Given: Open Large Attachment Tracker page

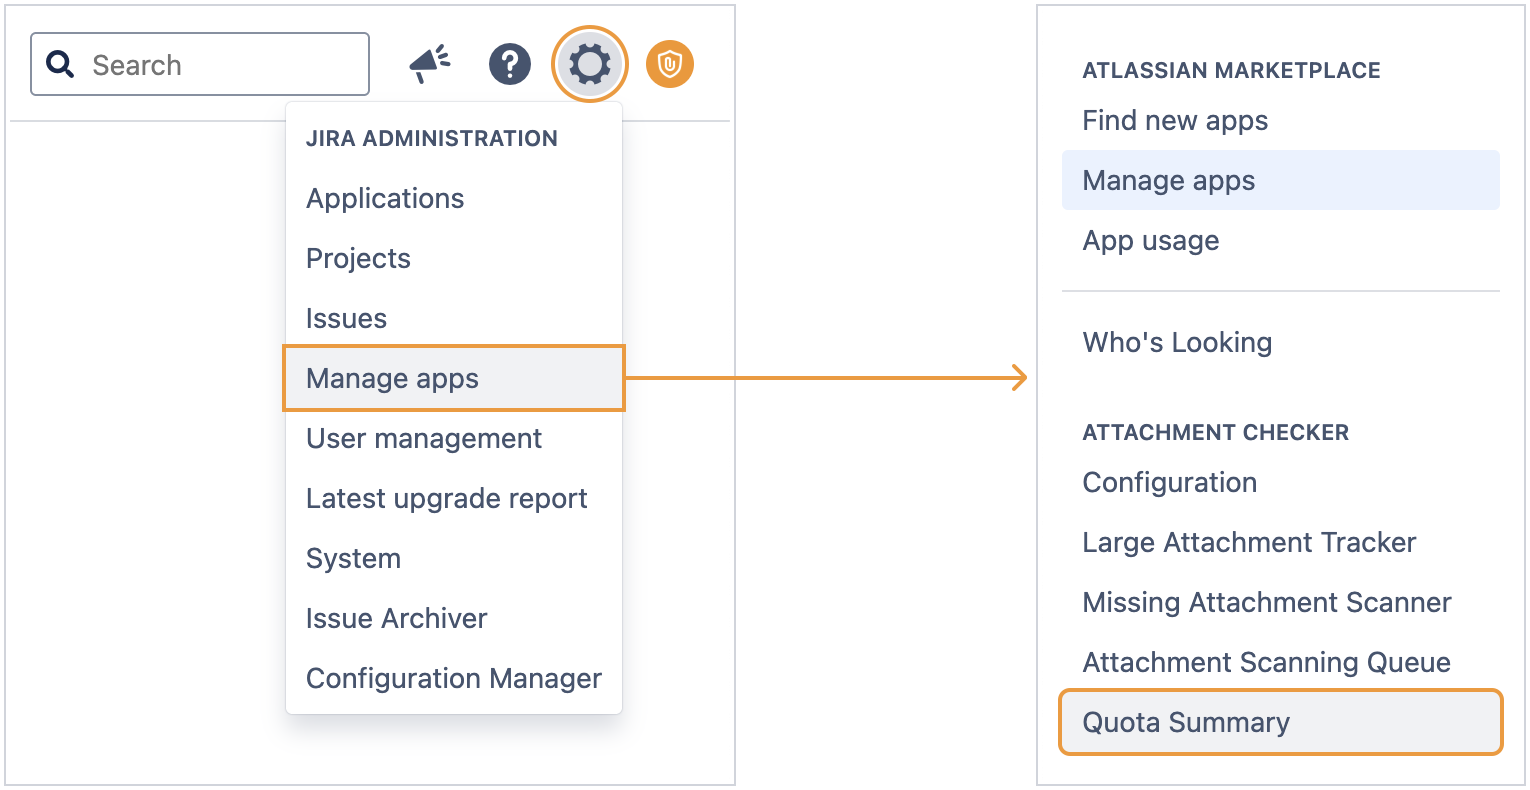Looking at the screenshot, I should pos(1249,543).
